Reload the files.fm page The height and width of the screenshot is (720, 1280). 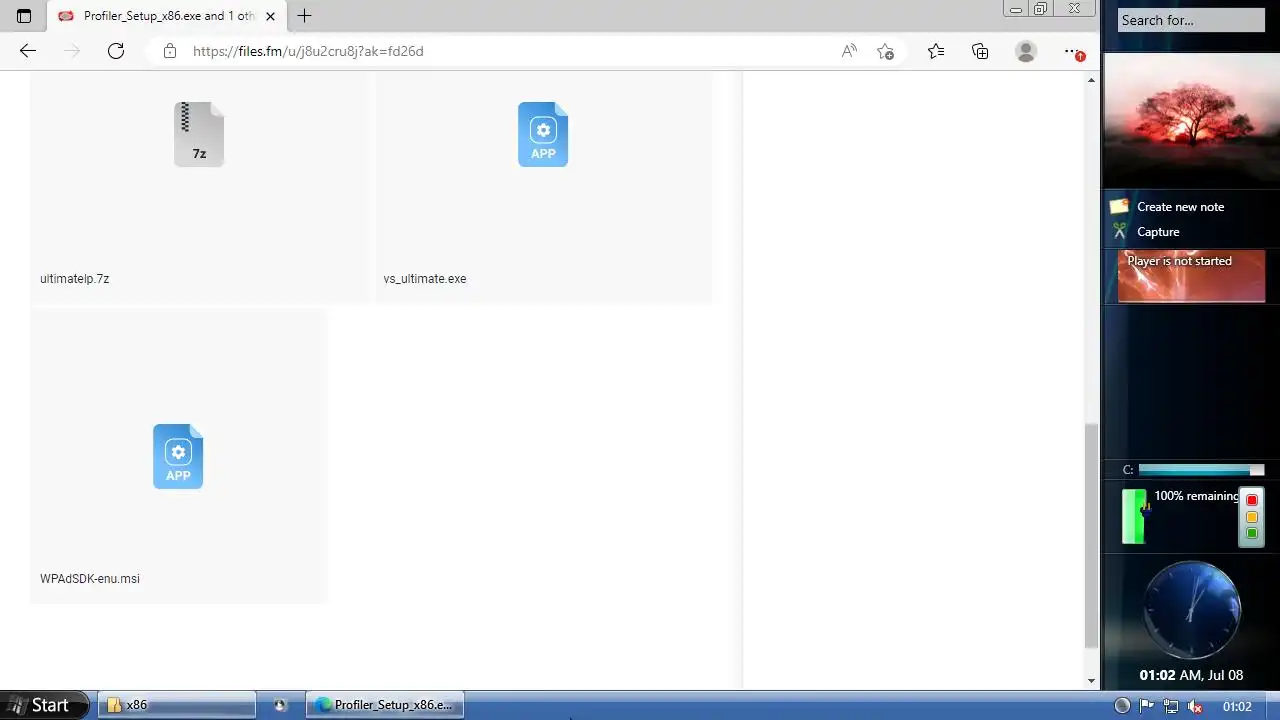point(116,51)
